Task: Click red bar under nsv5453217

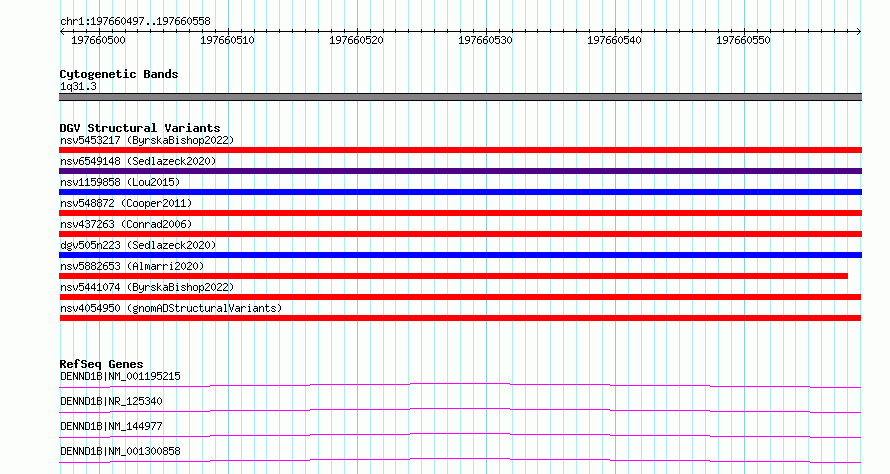Action: coord(460,150)
